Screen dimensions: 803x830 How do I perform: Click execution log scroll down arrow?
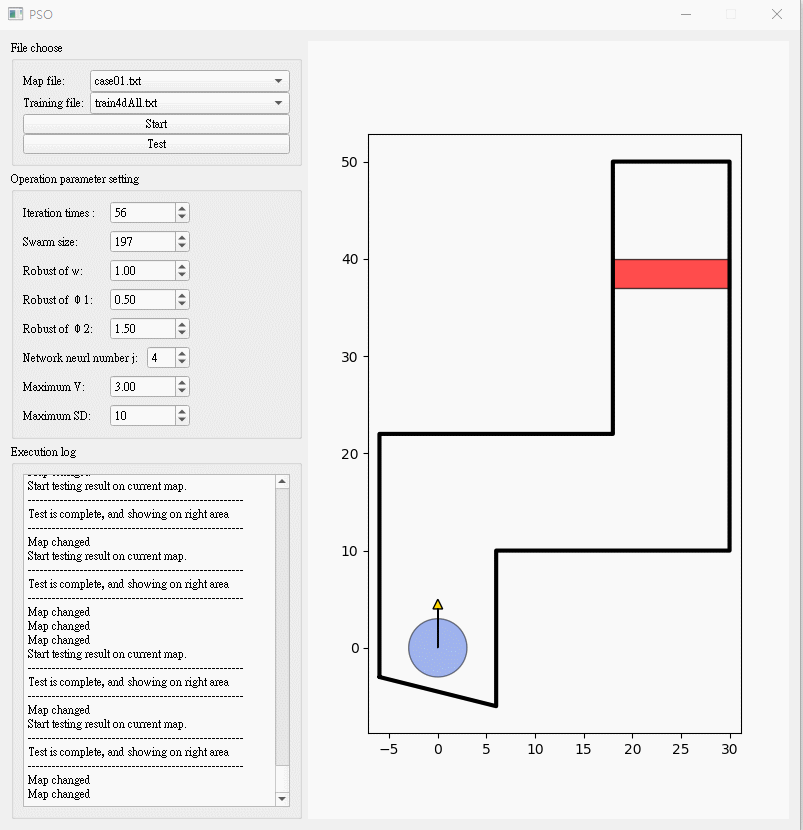[282, 799]
